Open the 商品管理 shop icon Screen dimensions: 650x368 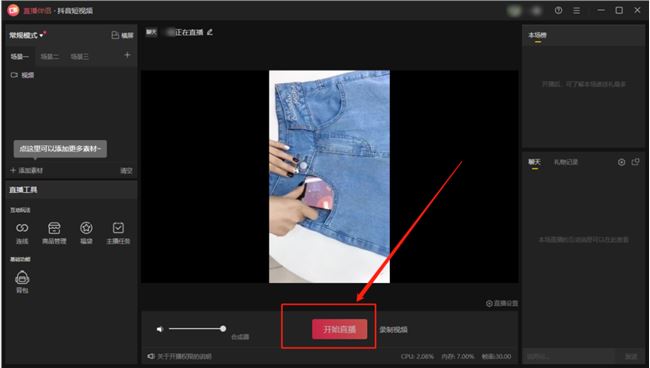(54, 228)
